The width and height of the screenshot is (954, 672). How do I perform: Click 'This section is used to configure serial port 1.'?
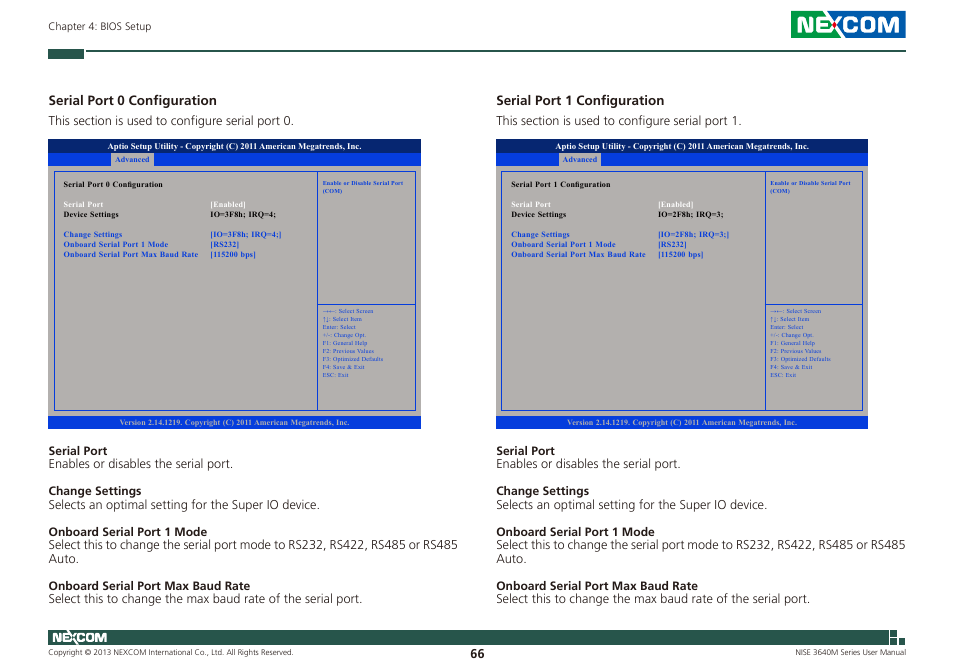(619, 120)
